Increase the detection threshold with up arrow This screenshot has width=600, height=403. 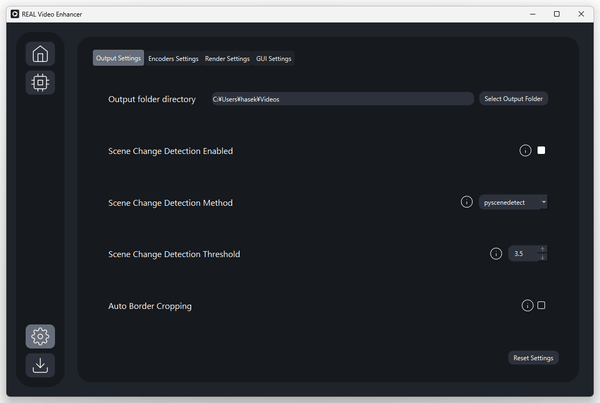point(542,250)
